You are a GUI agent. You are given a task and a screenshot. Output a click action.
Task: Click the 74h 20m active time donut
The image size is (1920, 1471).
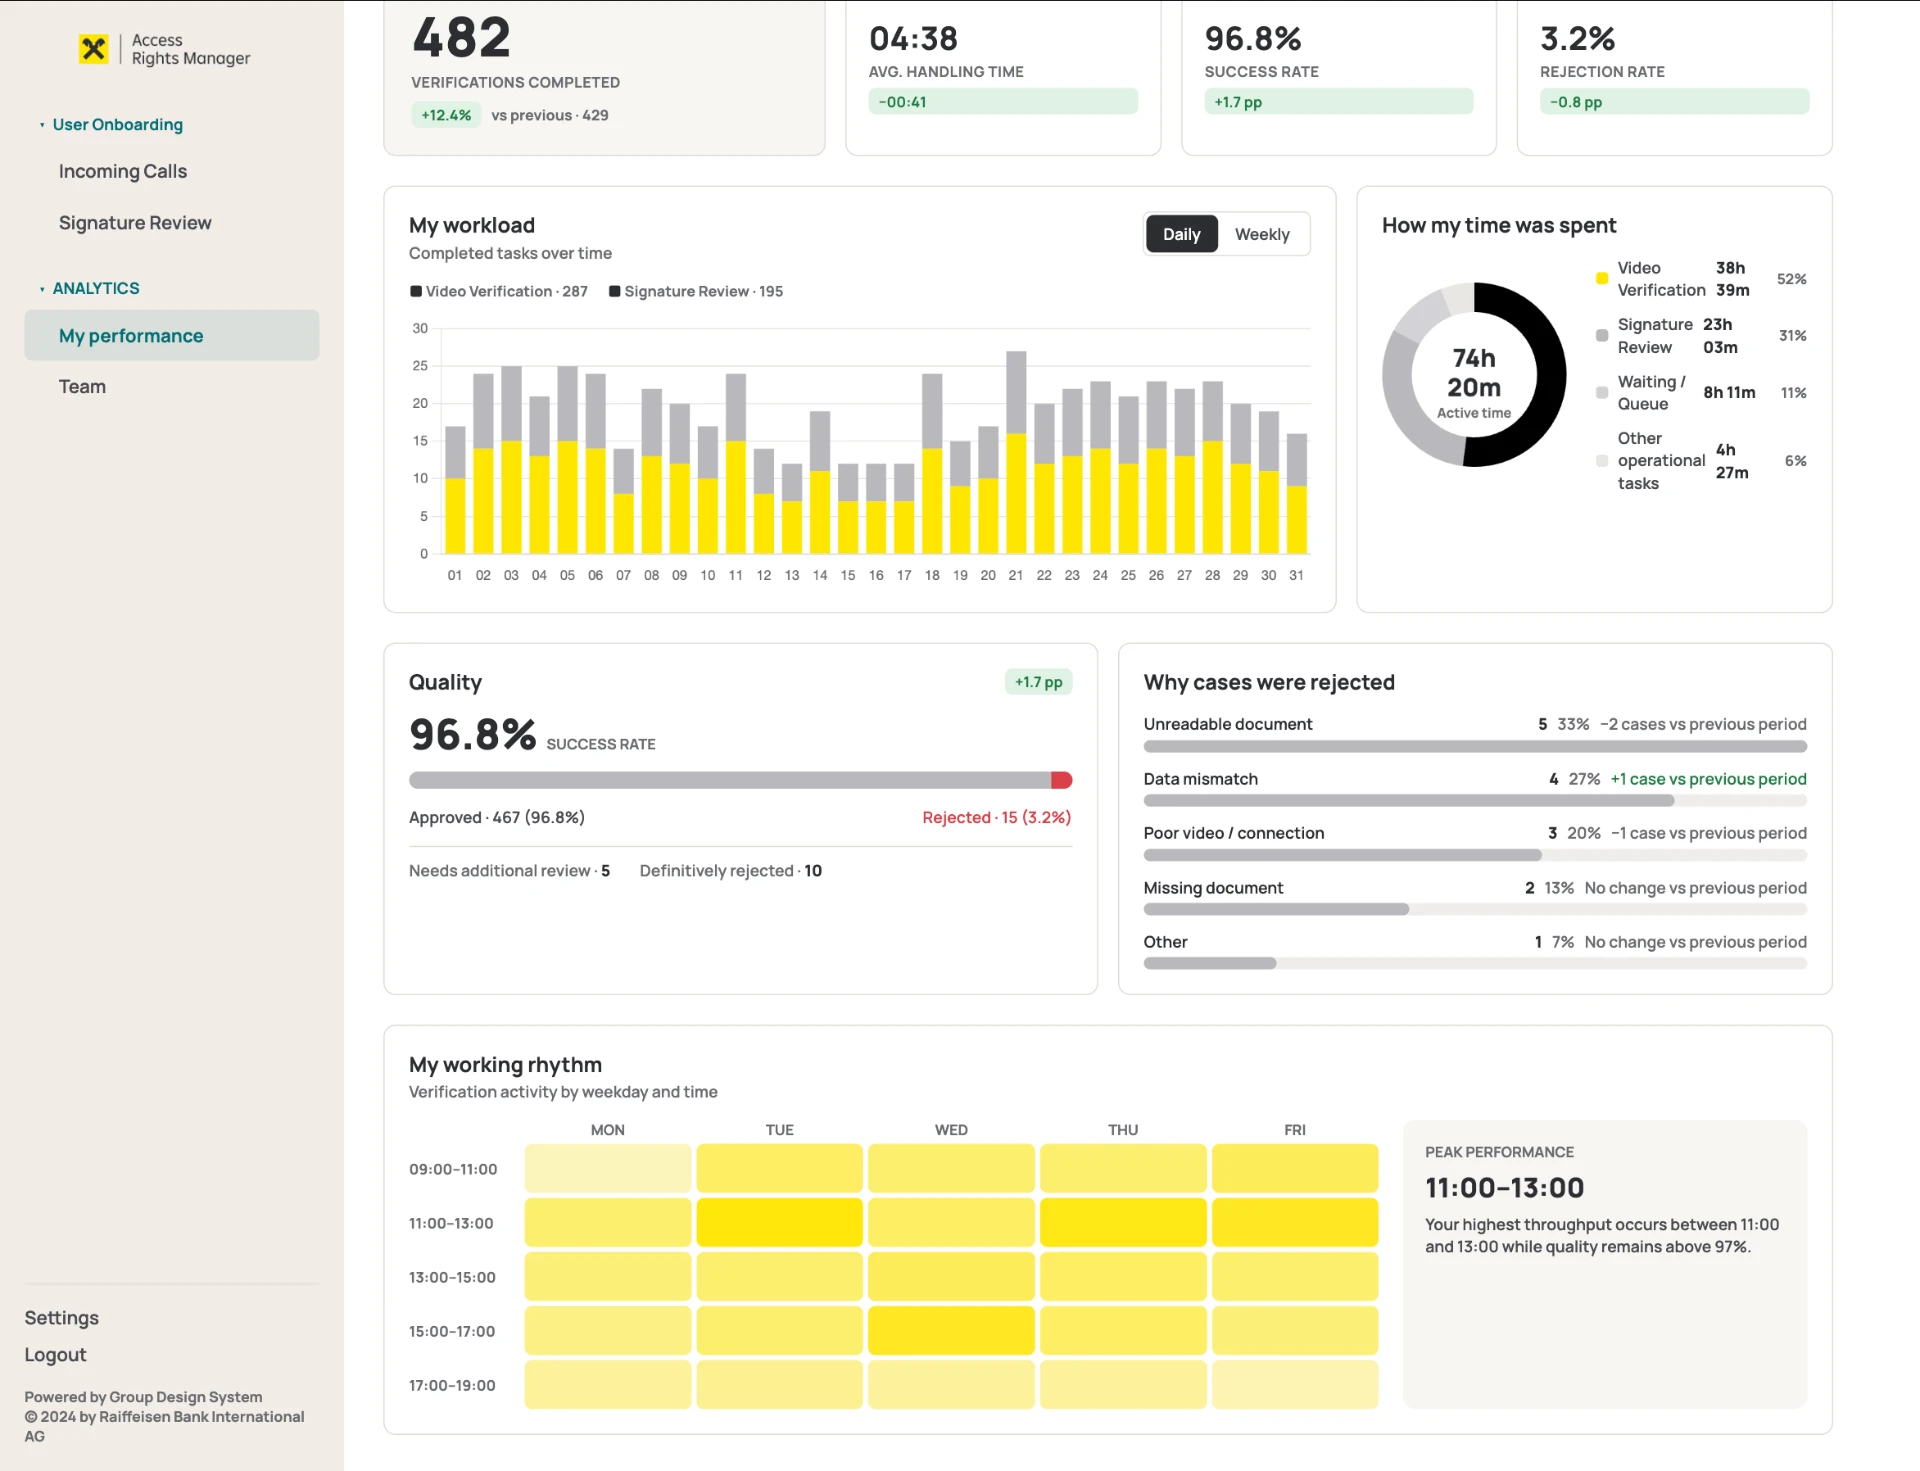click(1474, 375)
